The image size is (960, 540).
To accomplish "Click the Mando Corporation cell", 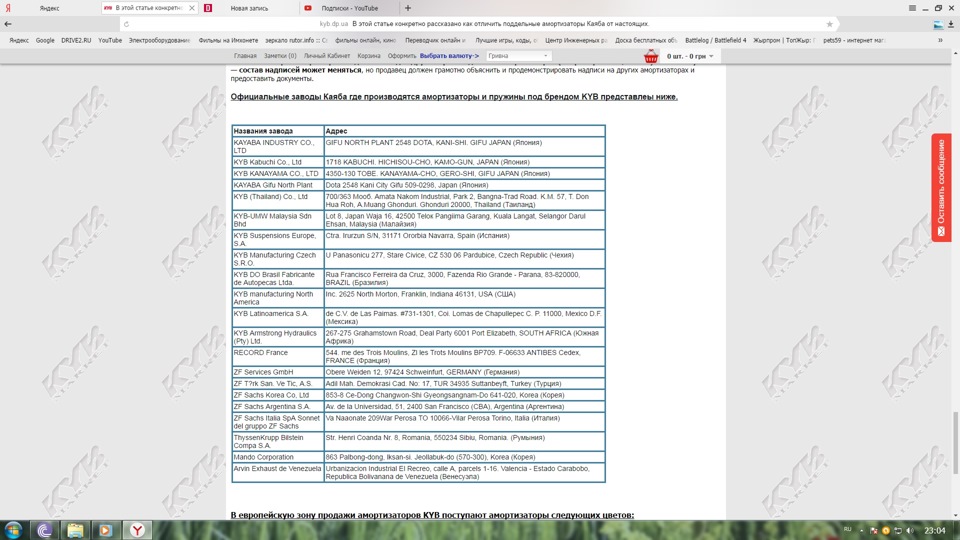I will [x=278, y=457].
